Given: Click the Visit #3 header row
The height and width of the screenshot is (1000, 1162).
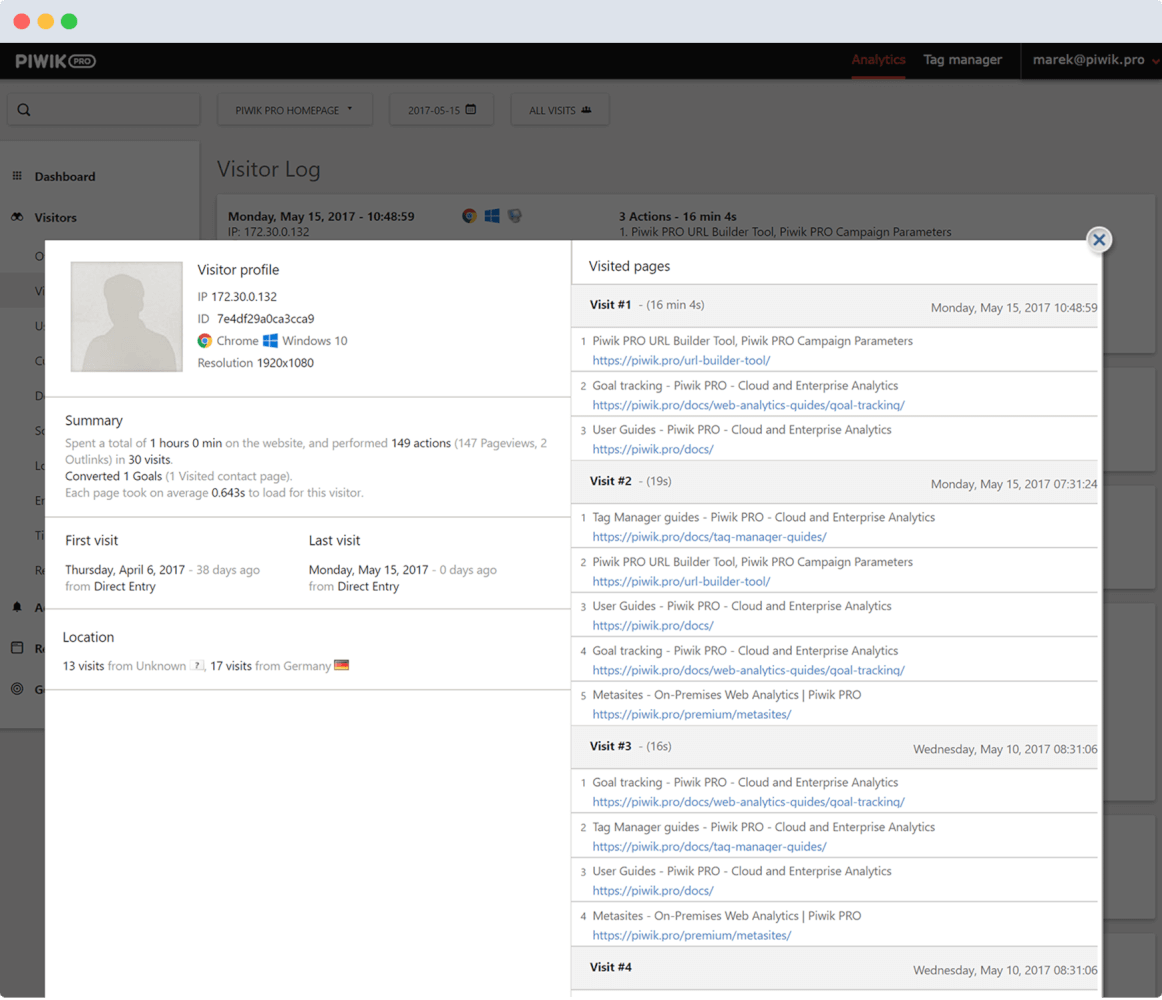Looking at the screenshot, I should 835,746.
